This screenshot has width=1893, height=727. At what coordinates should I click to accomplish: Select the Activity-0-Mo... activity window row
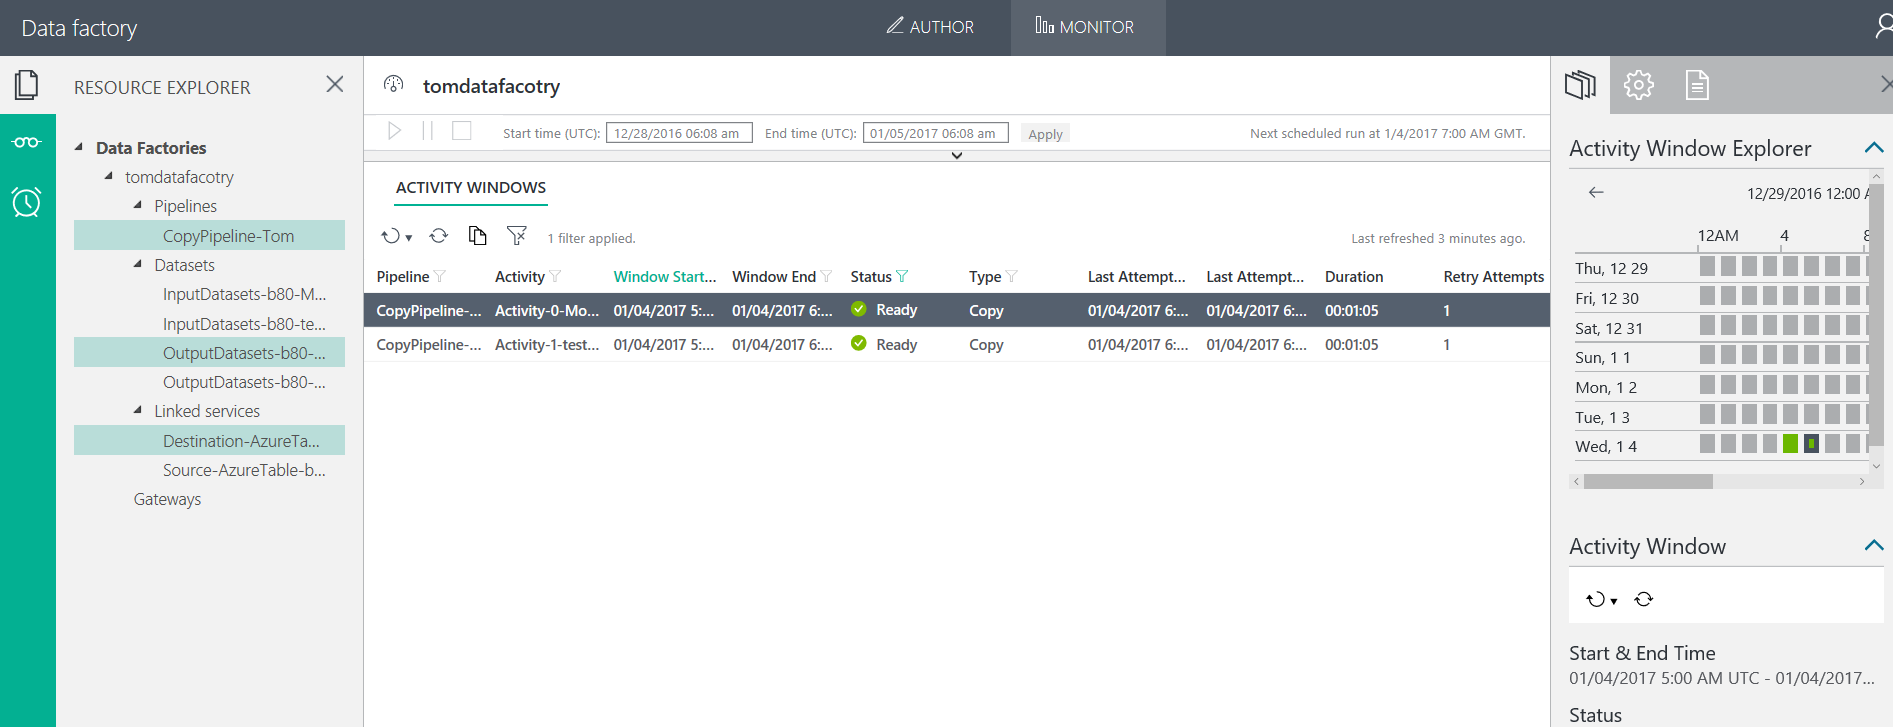[x=957, y=310]
